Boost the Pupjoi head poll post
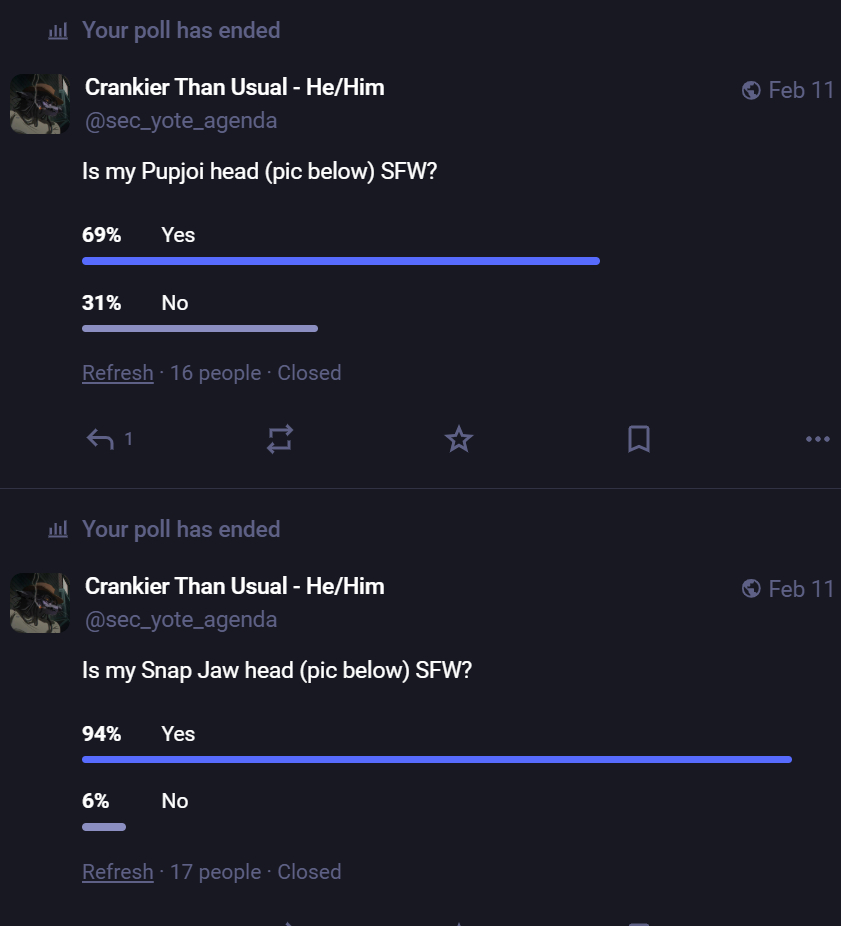The height and width of the screenshot is (926, 841). click(279, 439)
